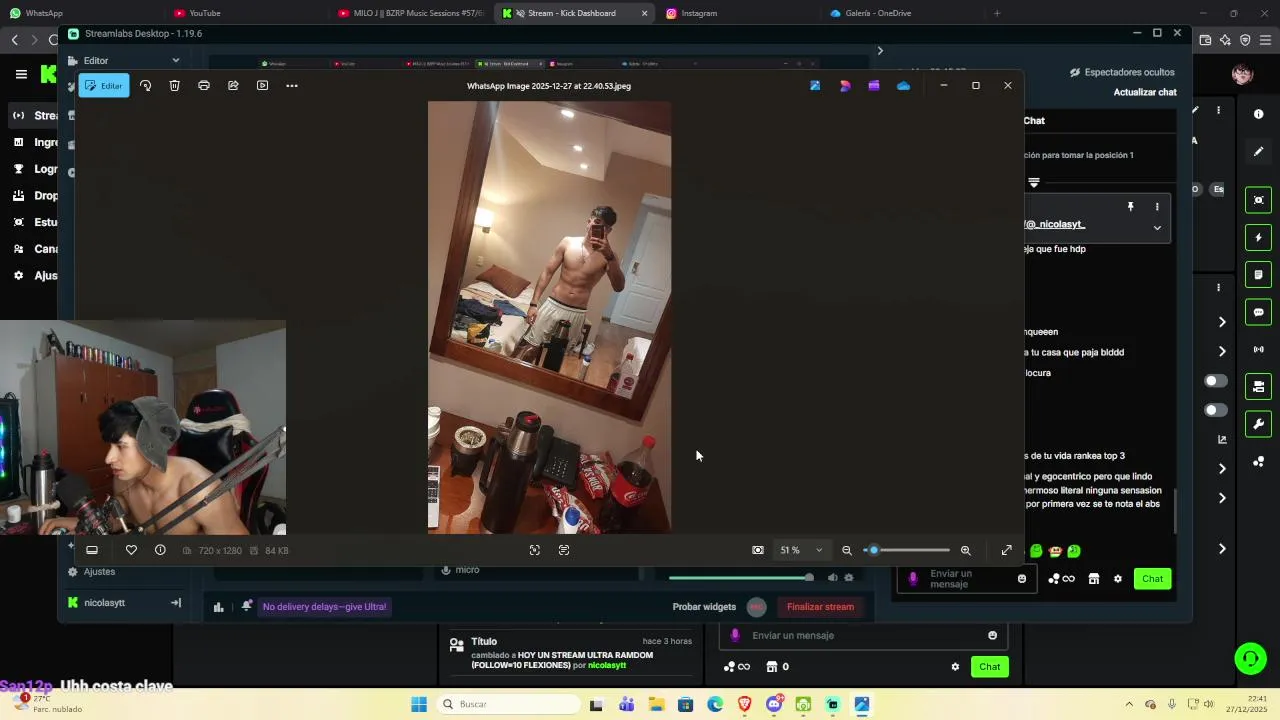Click Actualizar chat link

pos(1145,92)
